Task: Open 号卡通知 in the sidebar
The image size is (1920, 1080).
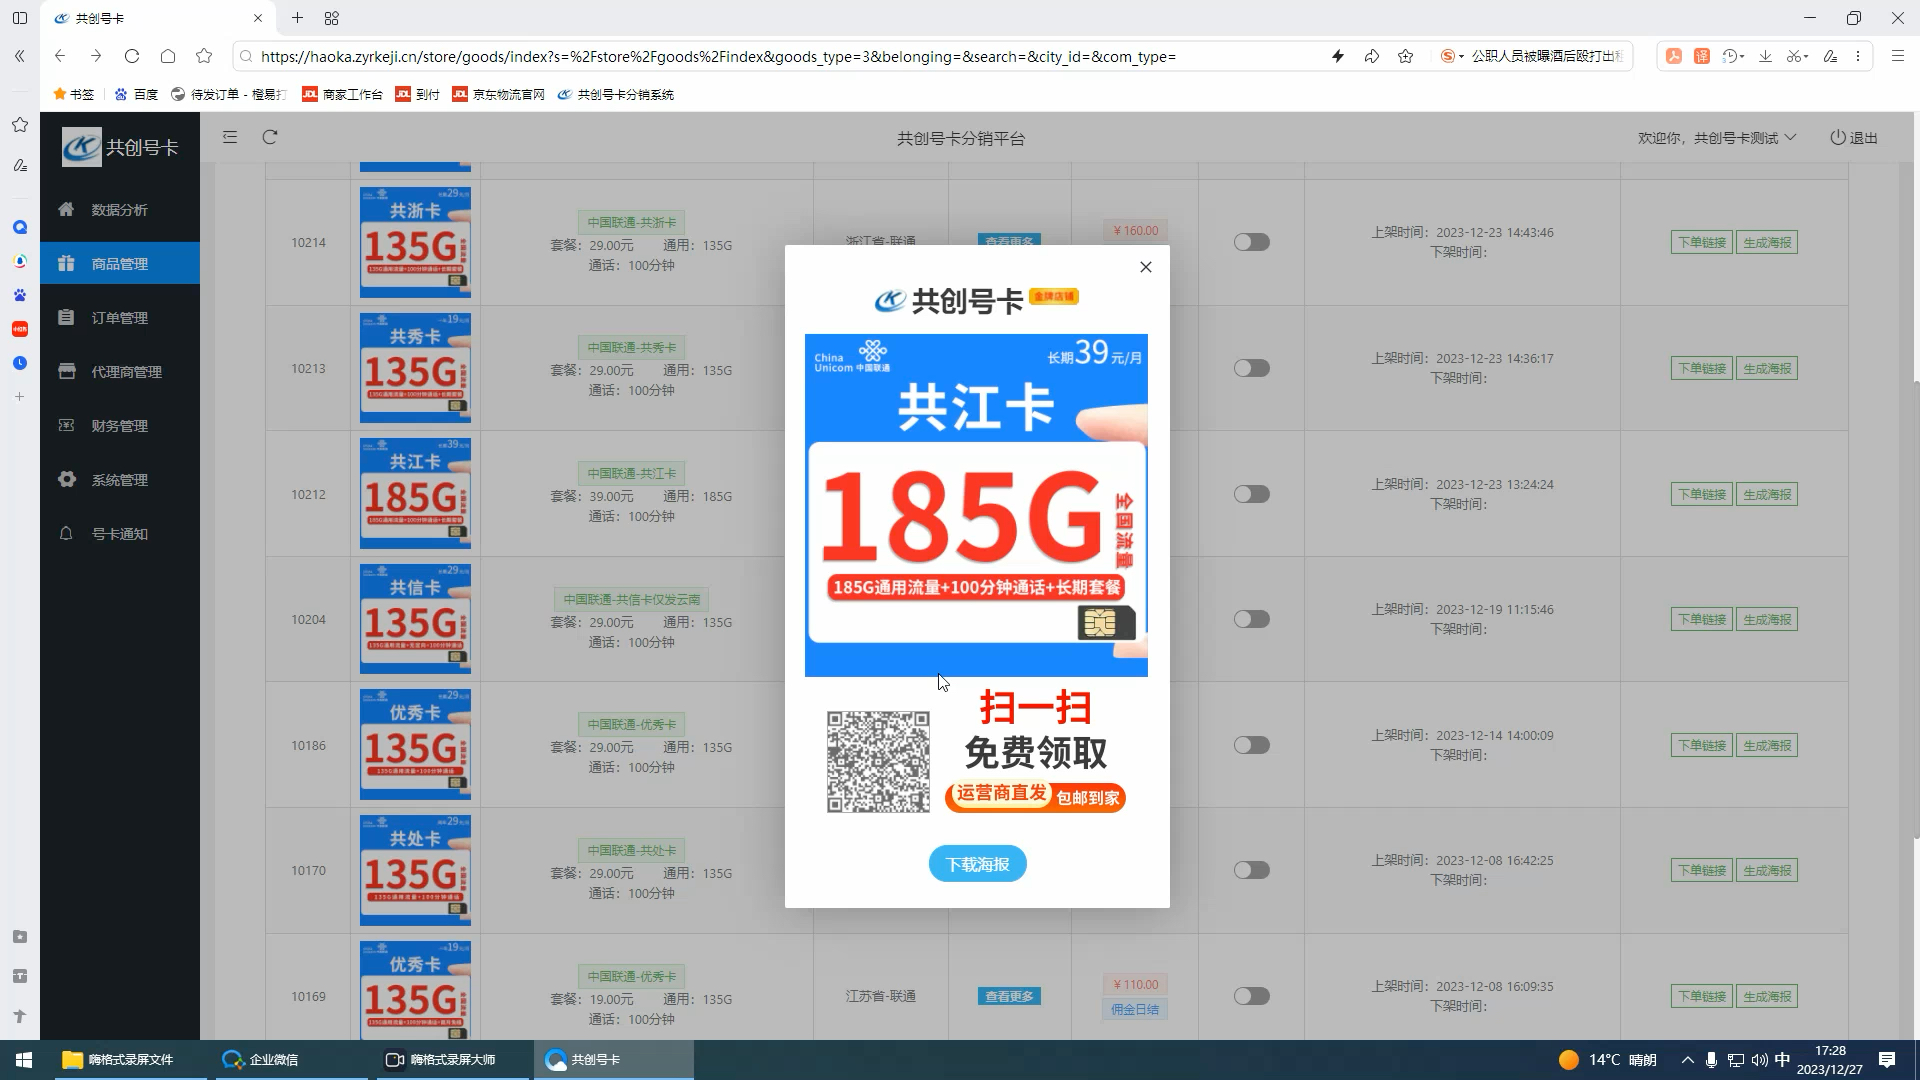Action: [x=120, y=533]
